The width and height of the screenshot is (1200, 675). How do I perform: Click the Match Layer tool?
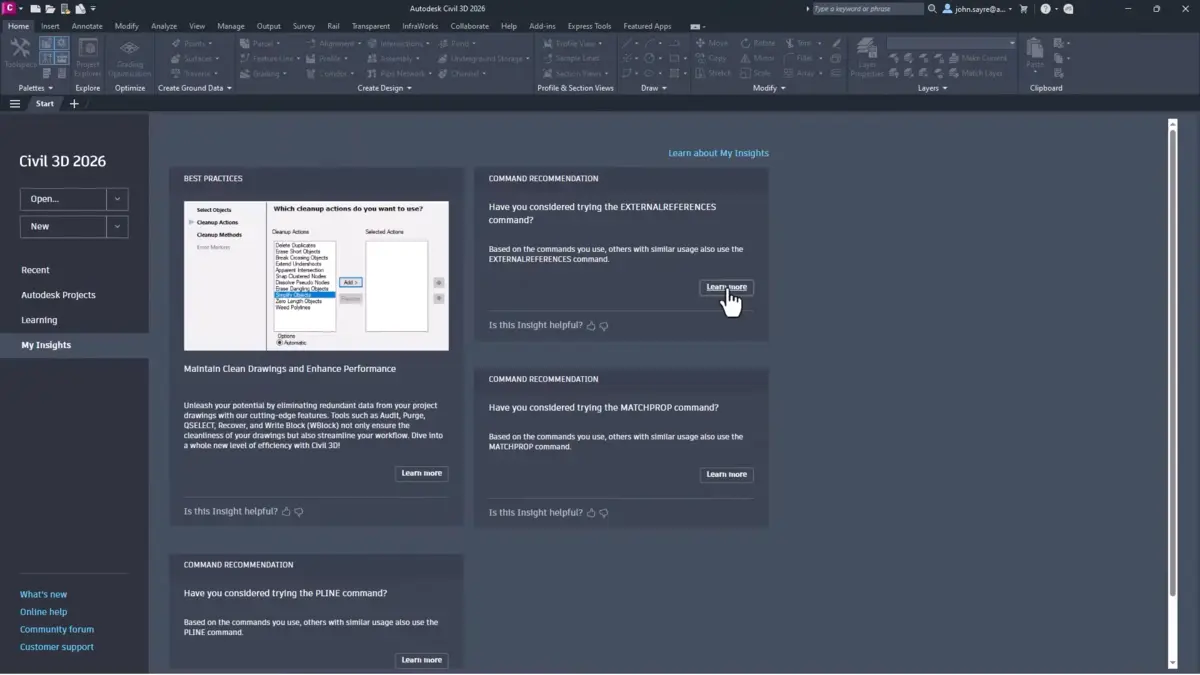point(975,73)
